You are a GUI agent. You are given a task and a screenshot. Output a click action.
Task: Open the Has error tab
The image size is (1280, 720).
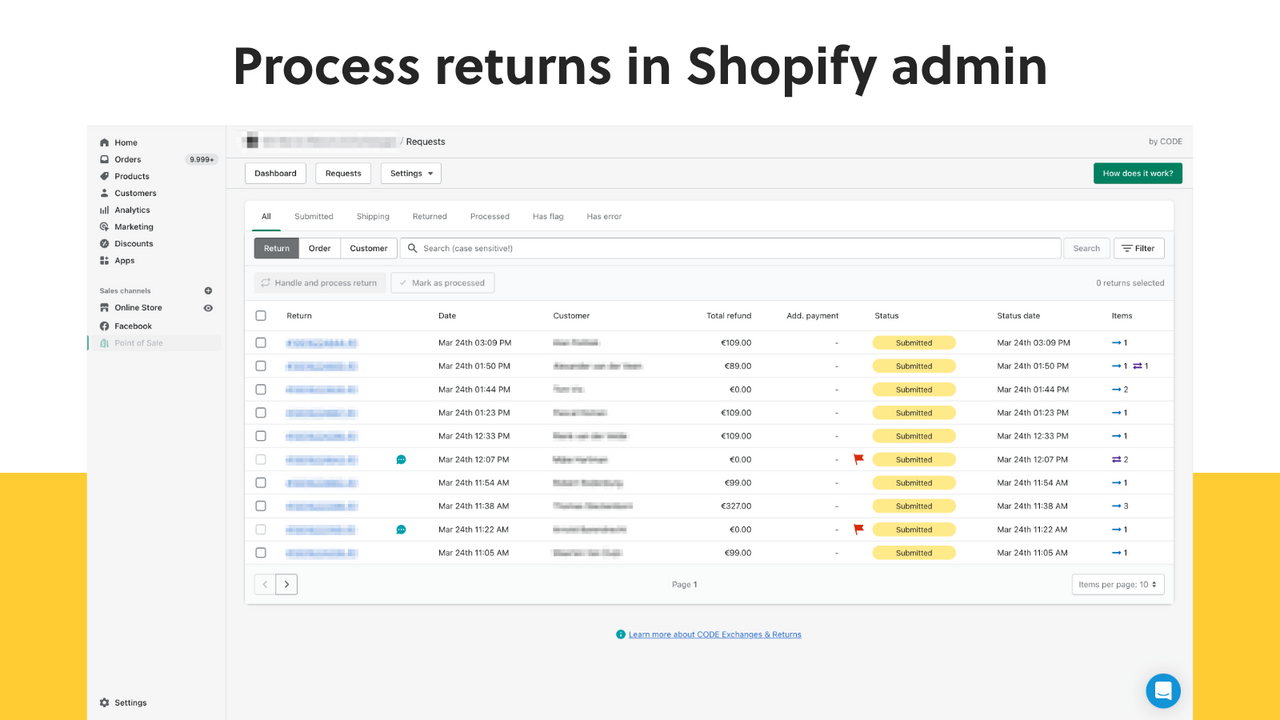tap(604, 216)
